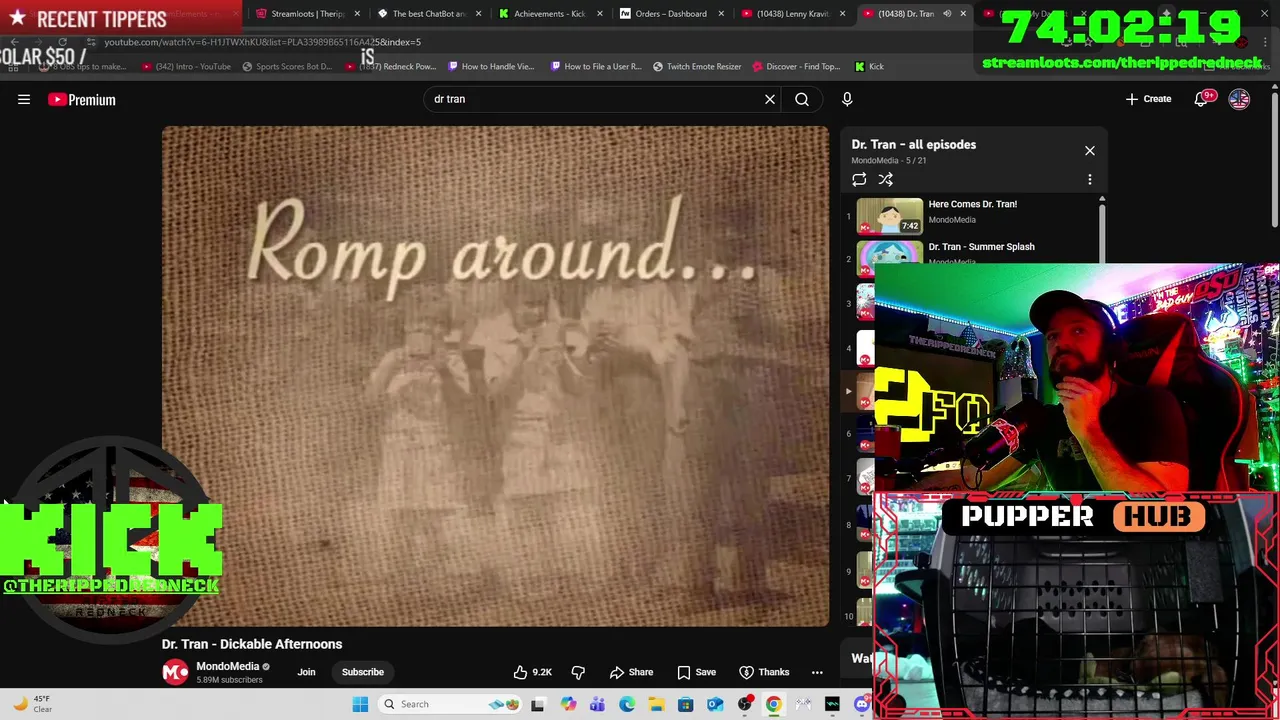Run search with the magnifier button

tap(802, 99)
